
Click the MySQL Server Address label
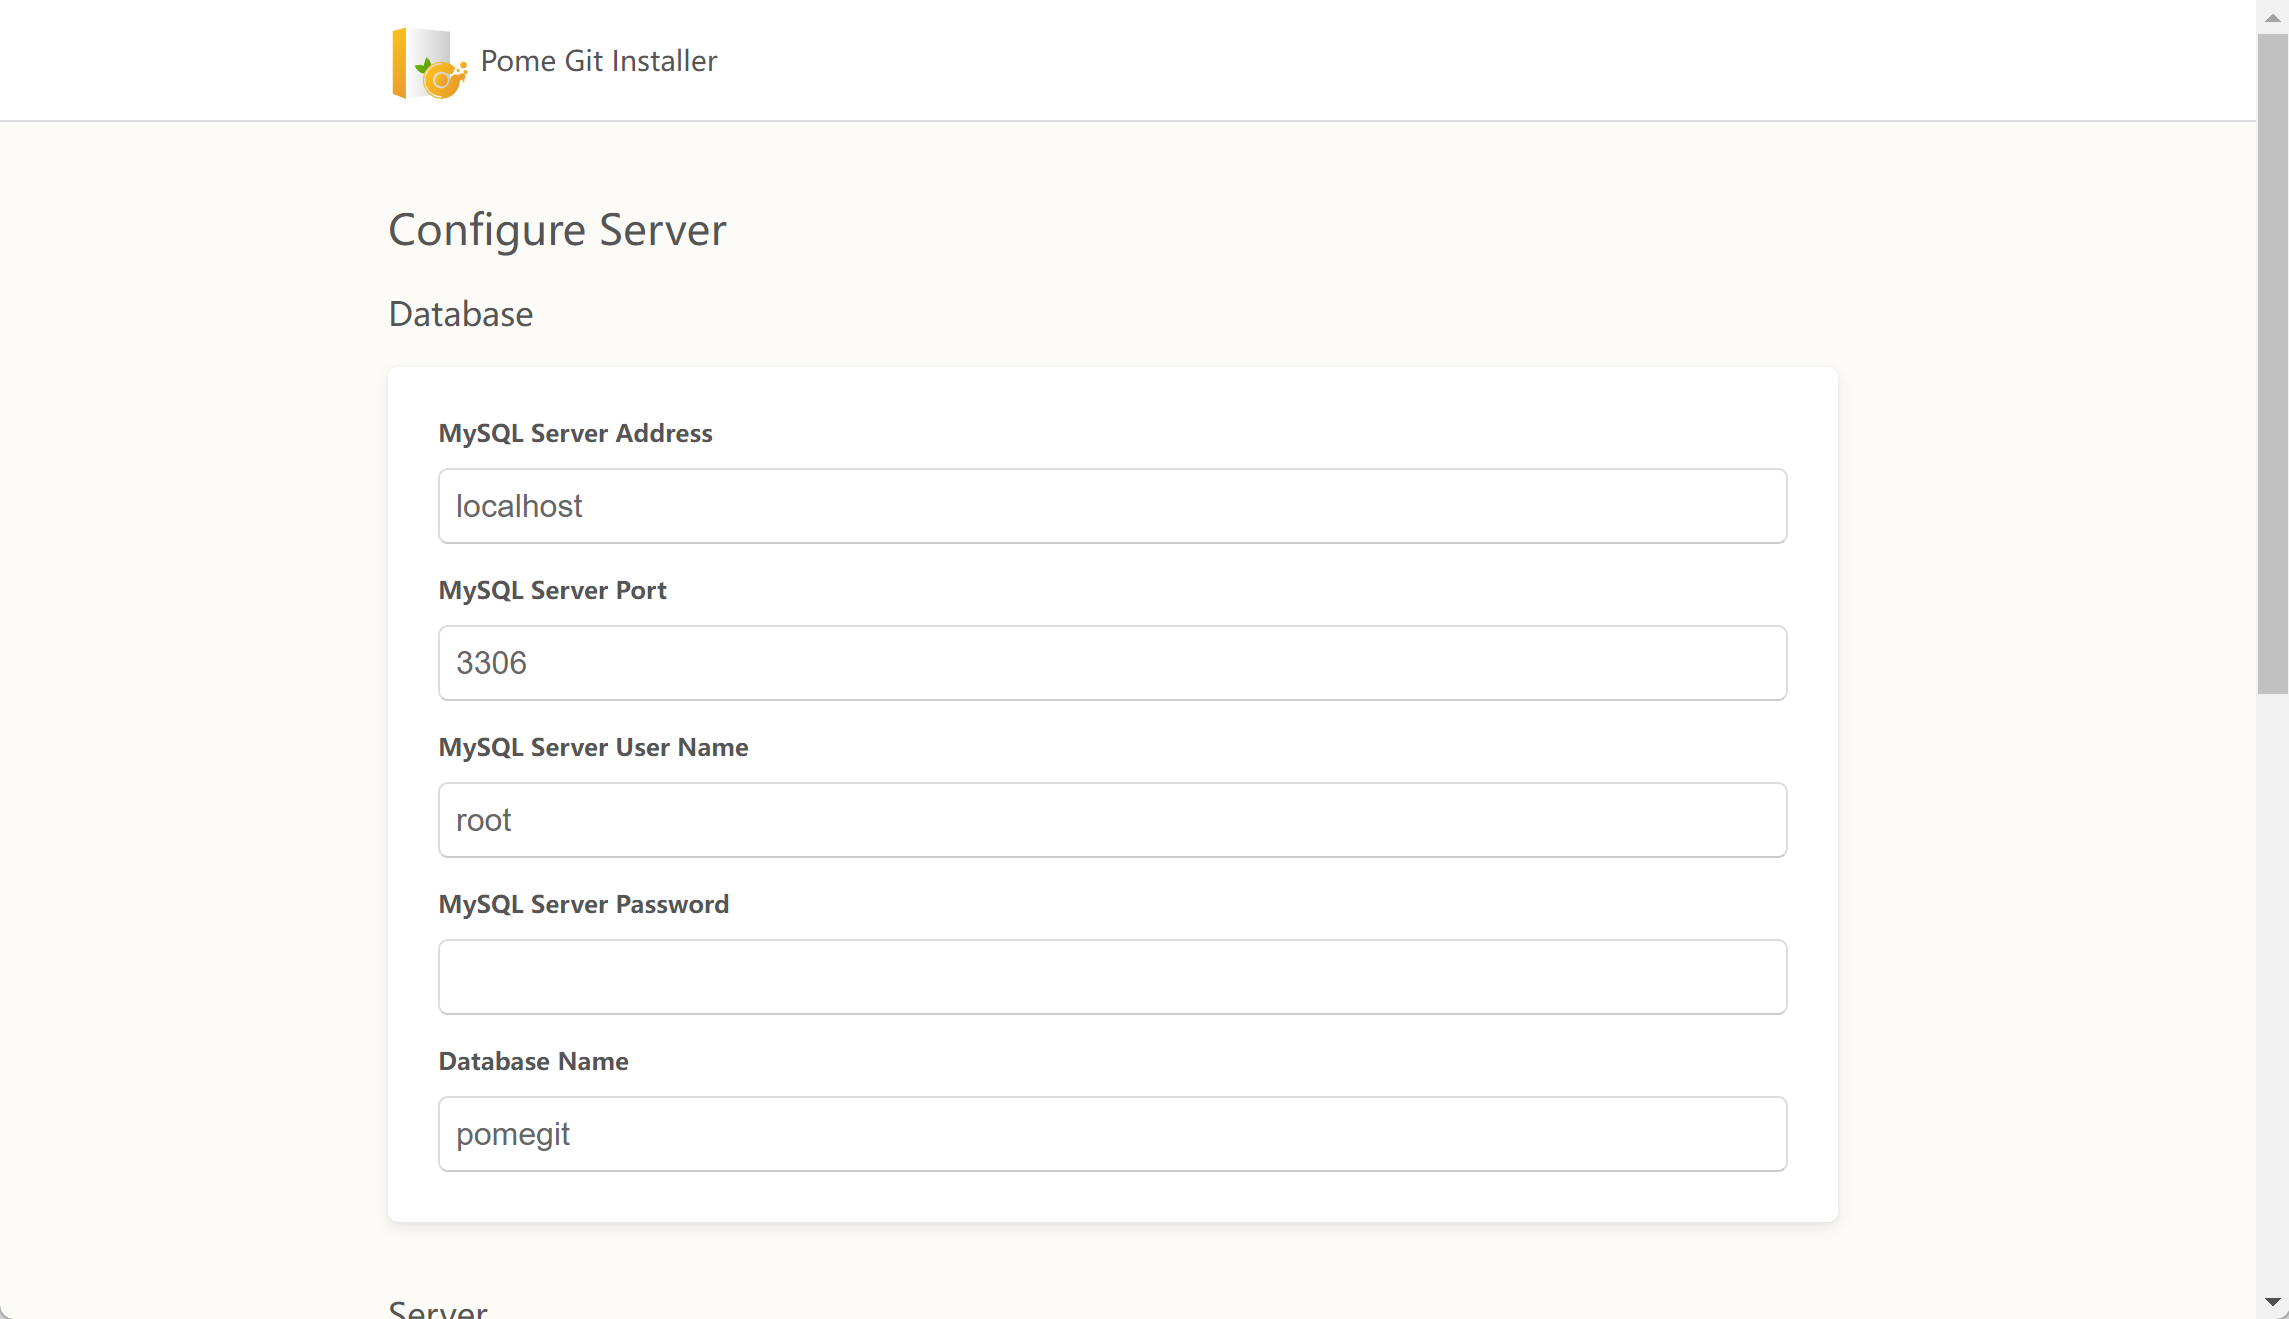575,433
